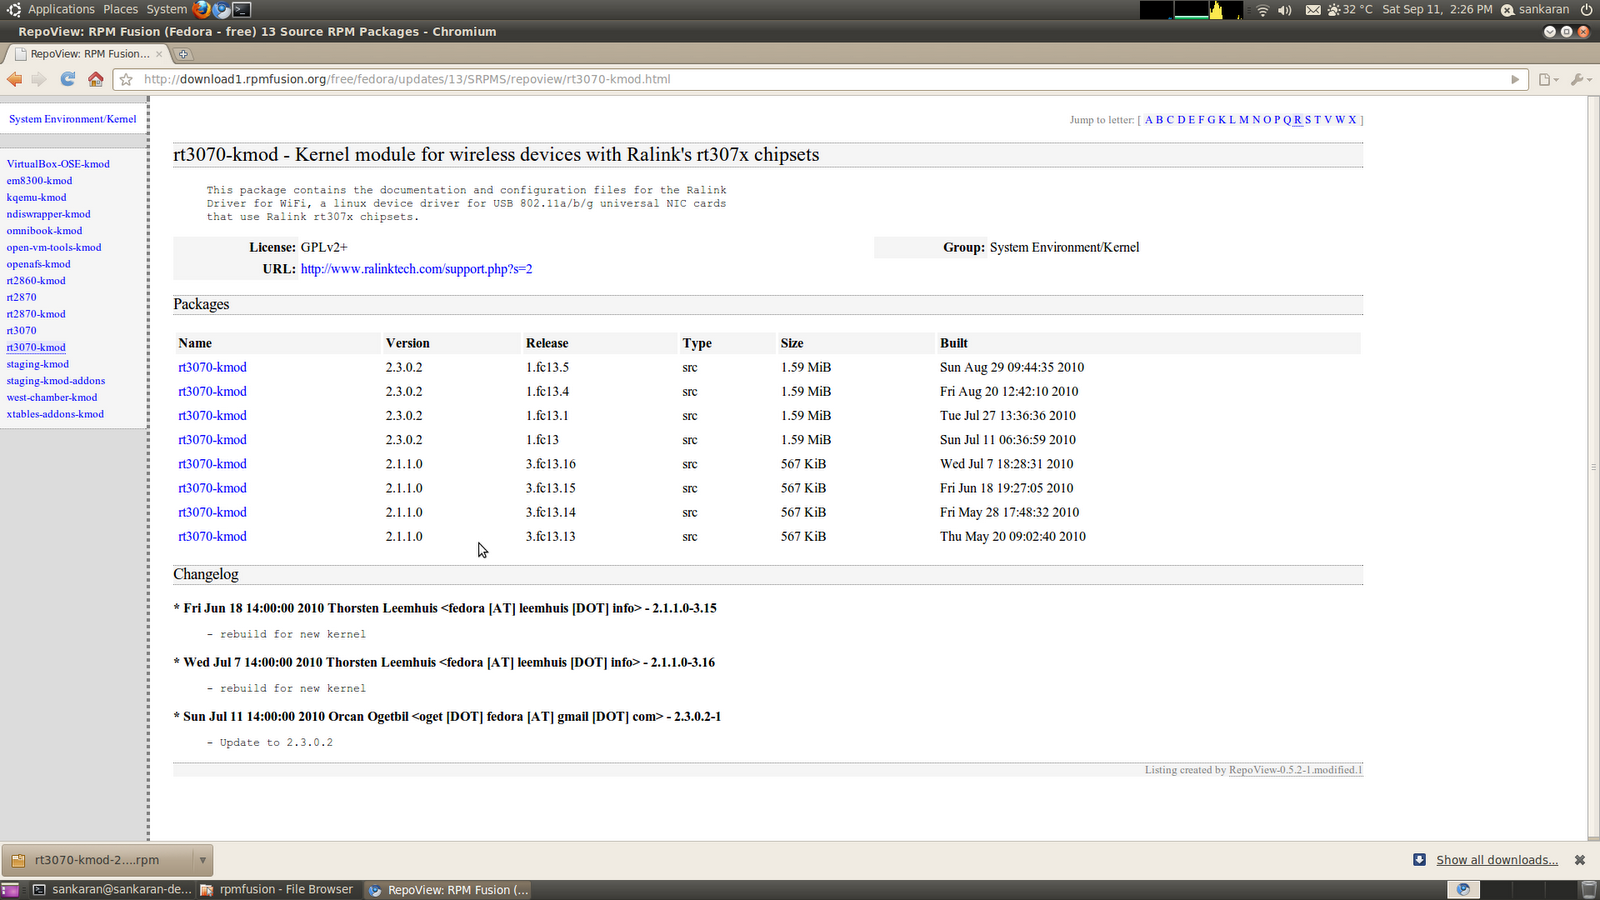Open the sankaran user status menu
The image size is (1600, 900).
pyautogui.click(x=1535, y=9)
